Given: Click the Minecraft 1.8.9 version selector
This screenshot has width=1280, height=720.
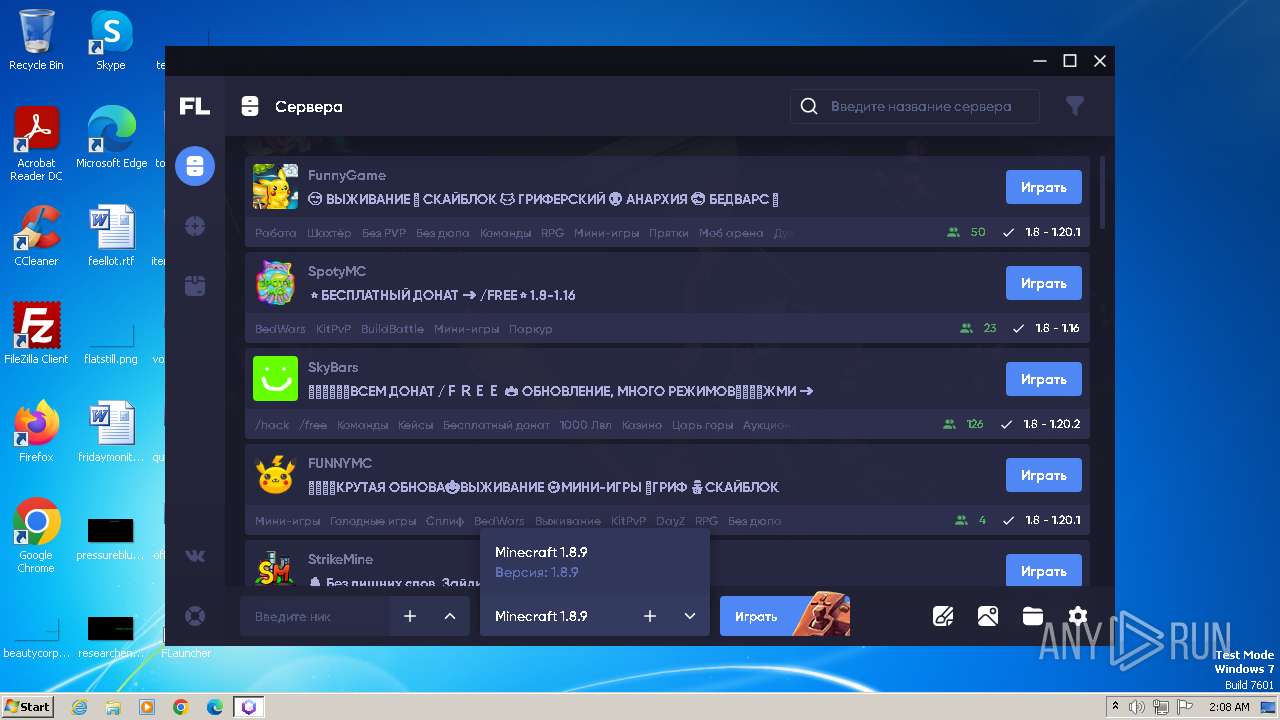Looking at the screenshot, I should [x=595, y=616].
